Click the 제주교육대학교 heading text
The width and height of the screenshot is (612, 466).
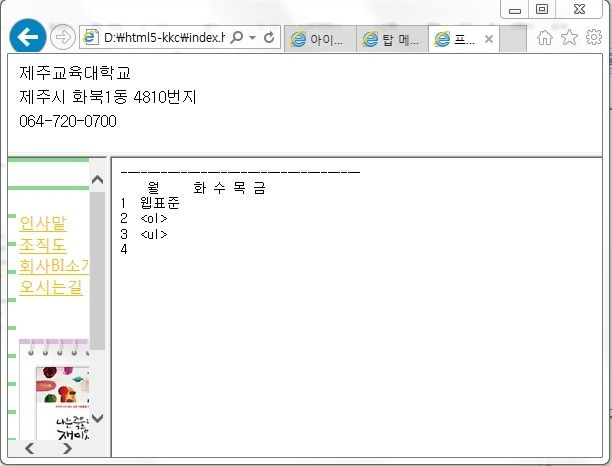(x=75, y=73)
